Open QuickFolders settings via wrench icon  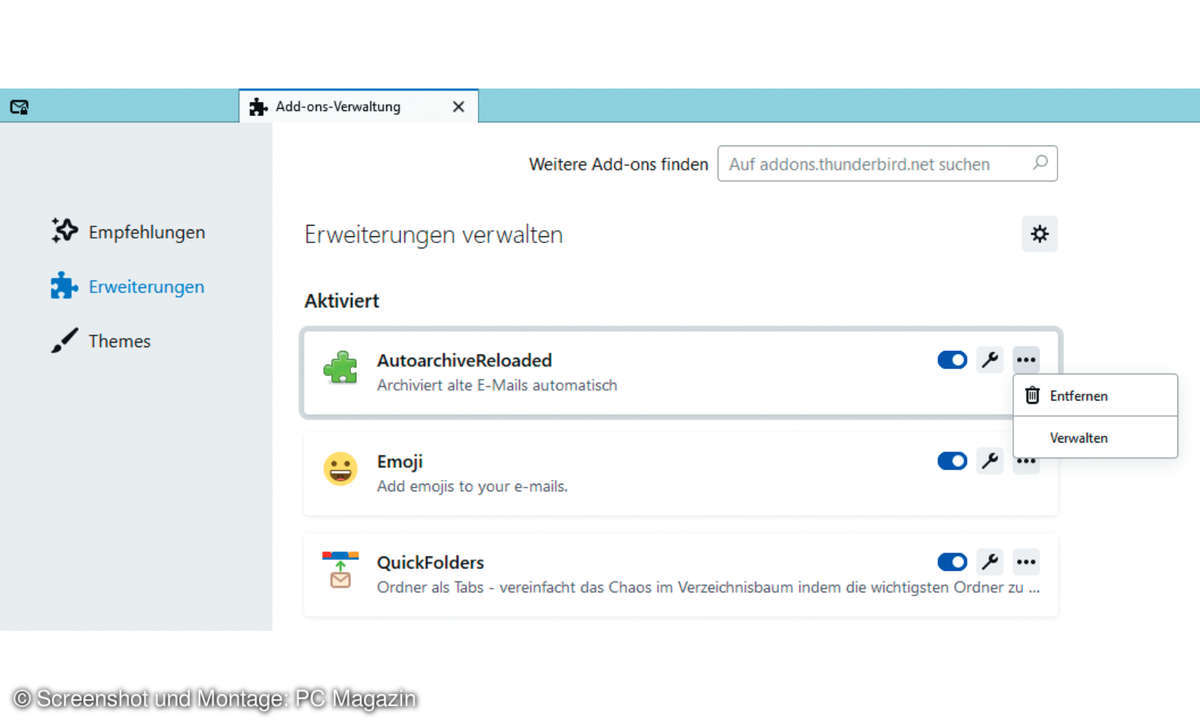click(x=990, y=562)
